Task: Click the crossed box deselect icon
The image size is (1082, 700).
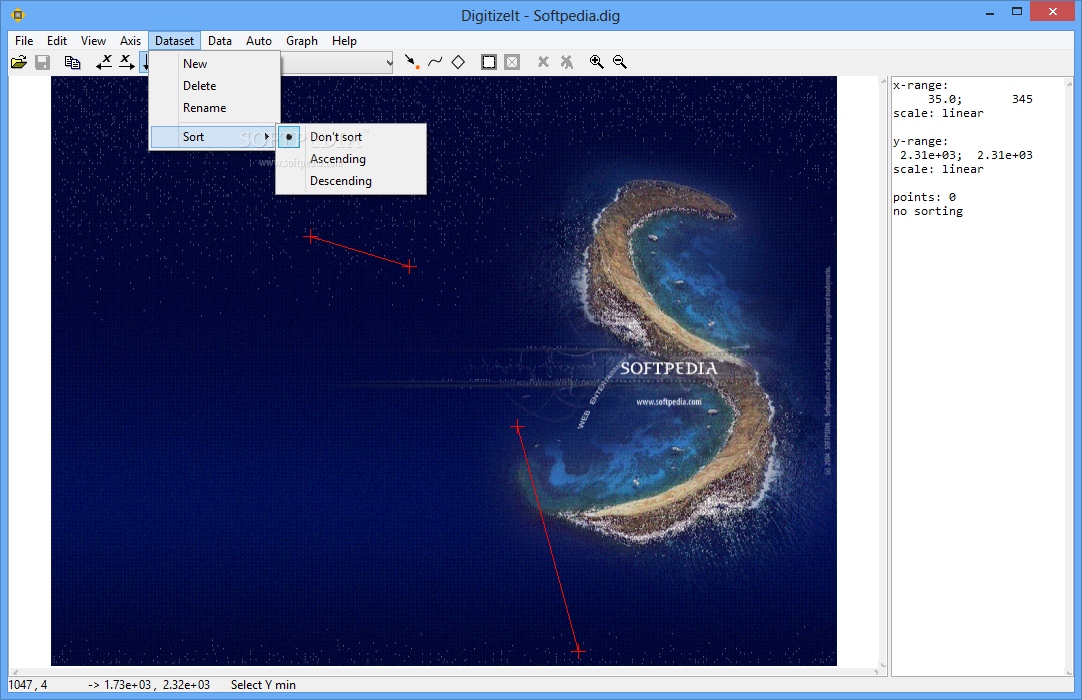Action: 512,62
